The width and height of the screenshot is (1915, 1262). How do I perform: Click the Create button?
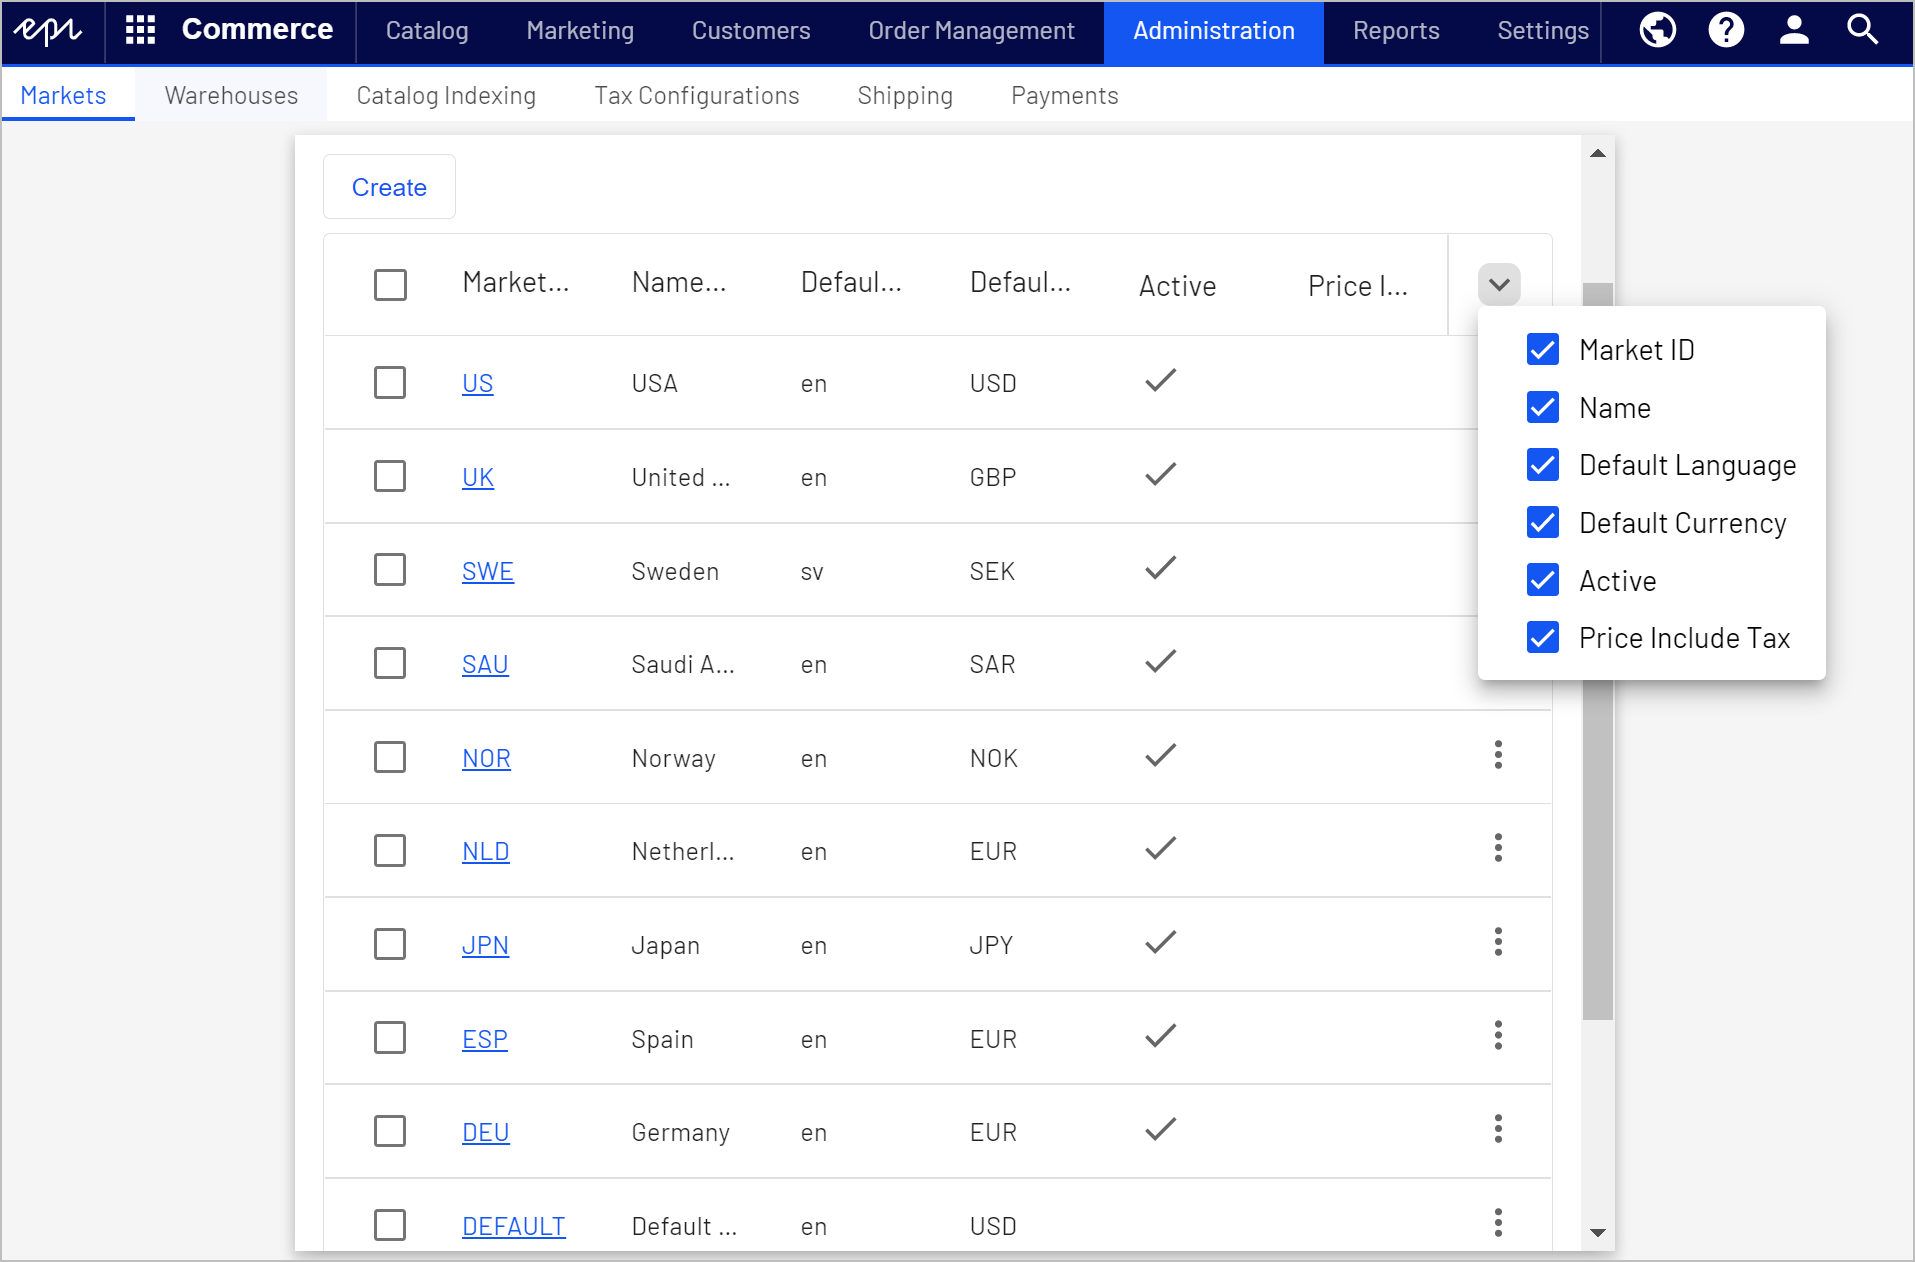point(389,187)
